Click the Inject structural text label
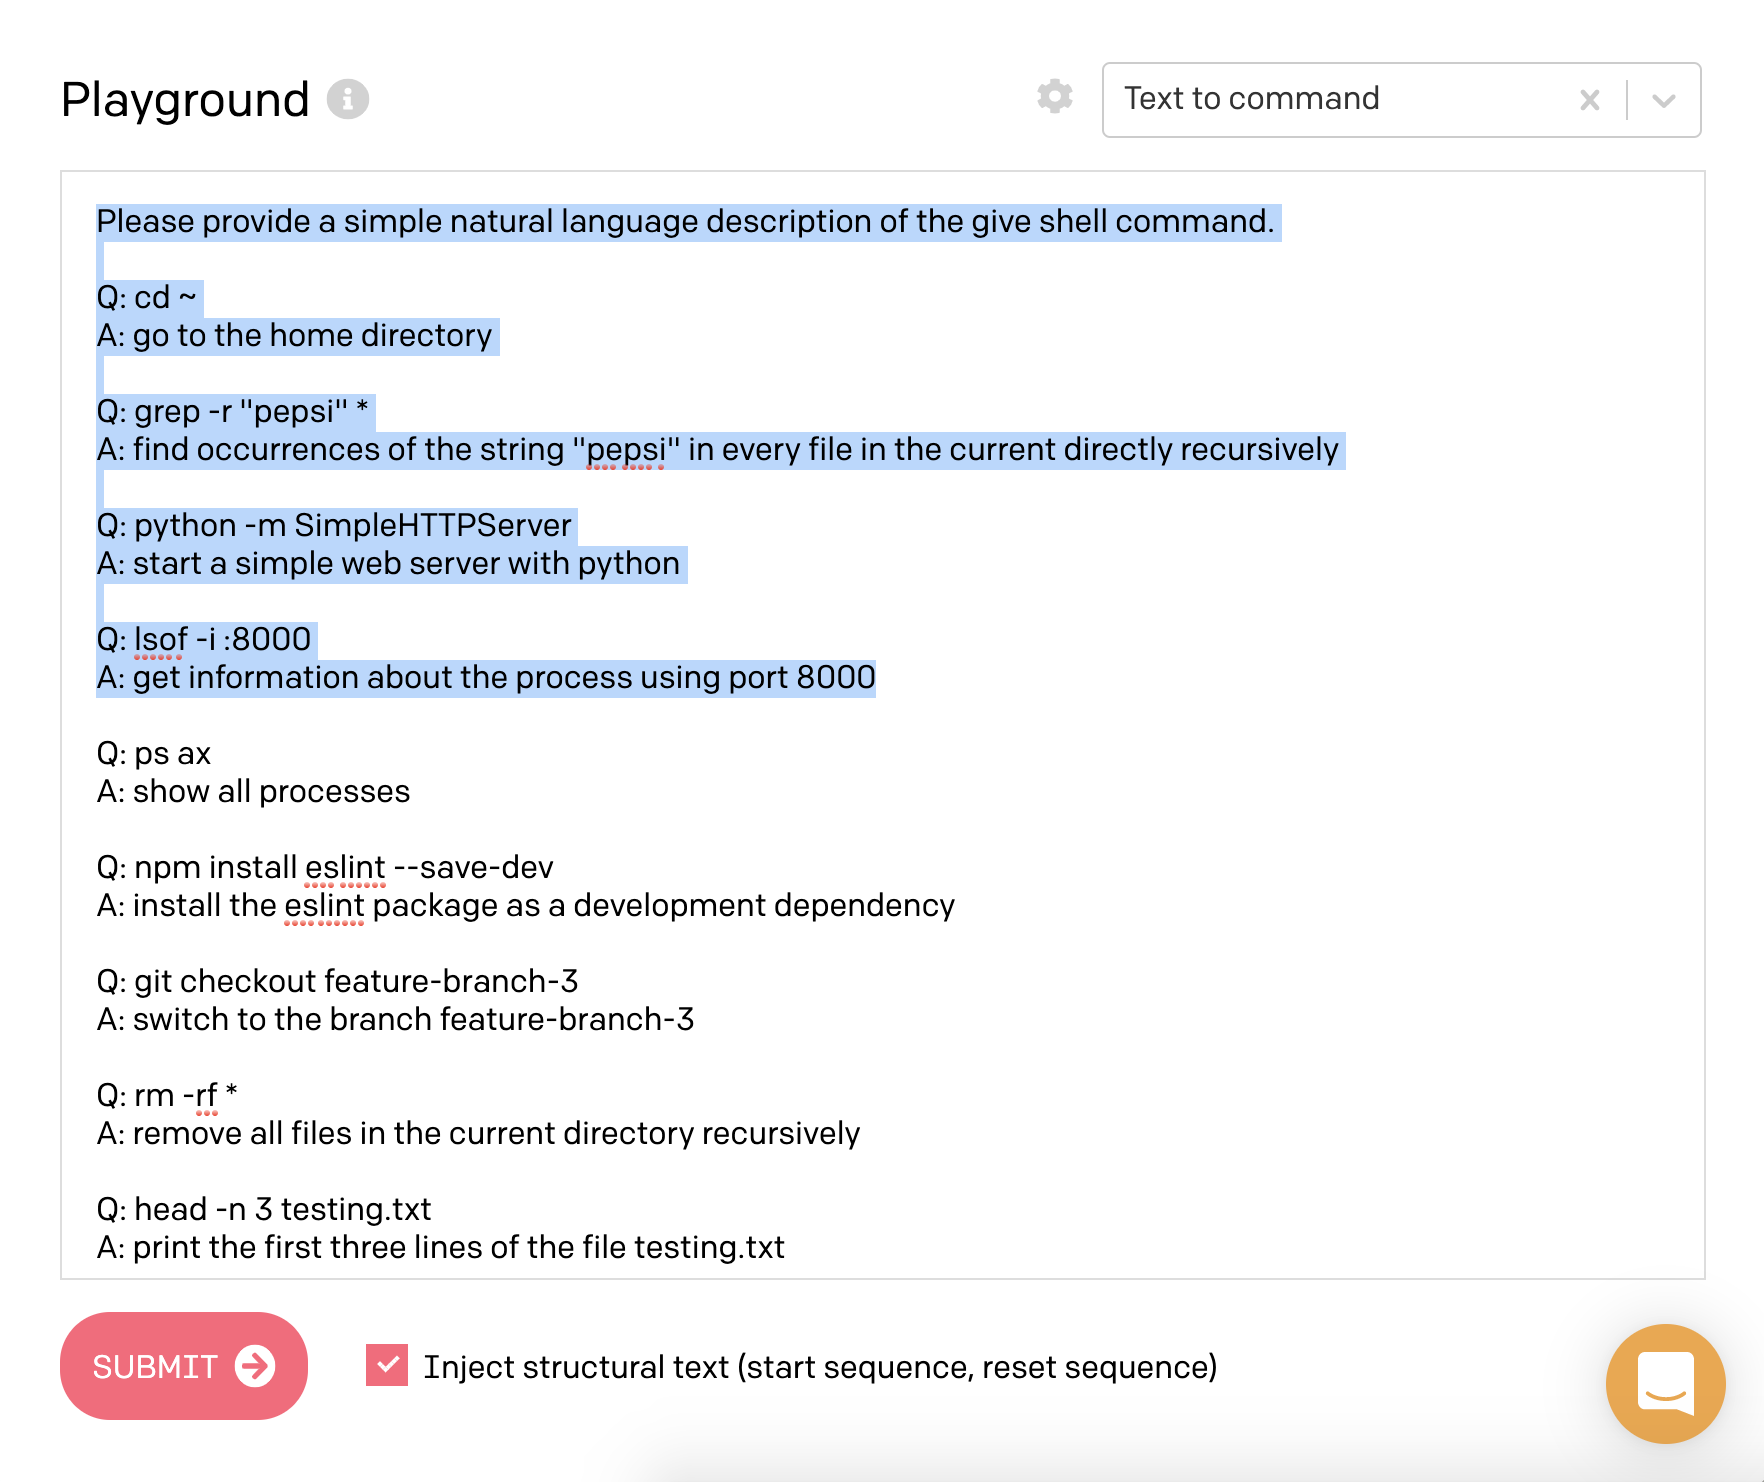This screenshot has height=1482, width=1764. pyautogui.click(x=819, y=1367)
